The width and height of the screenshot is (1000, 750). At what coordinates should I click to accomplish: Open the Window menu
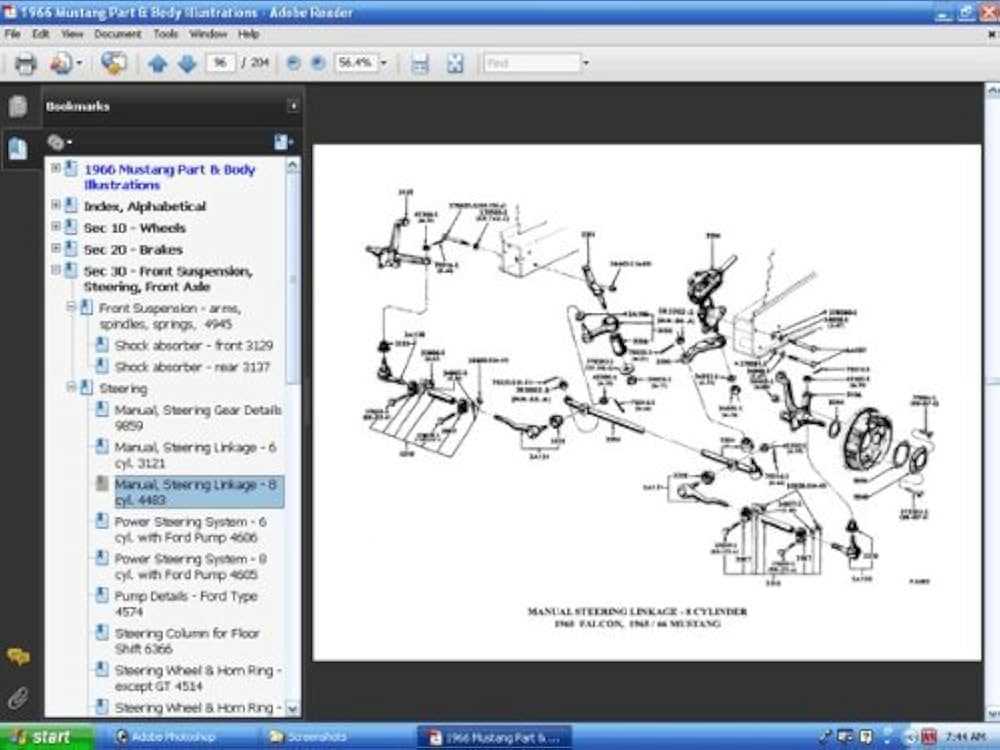click(x=208, y=34)
